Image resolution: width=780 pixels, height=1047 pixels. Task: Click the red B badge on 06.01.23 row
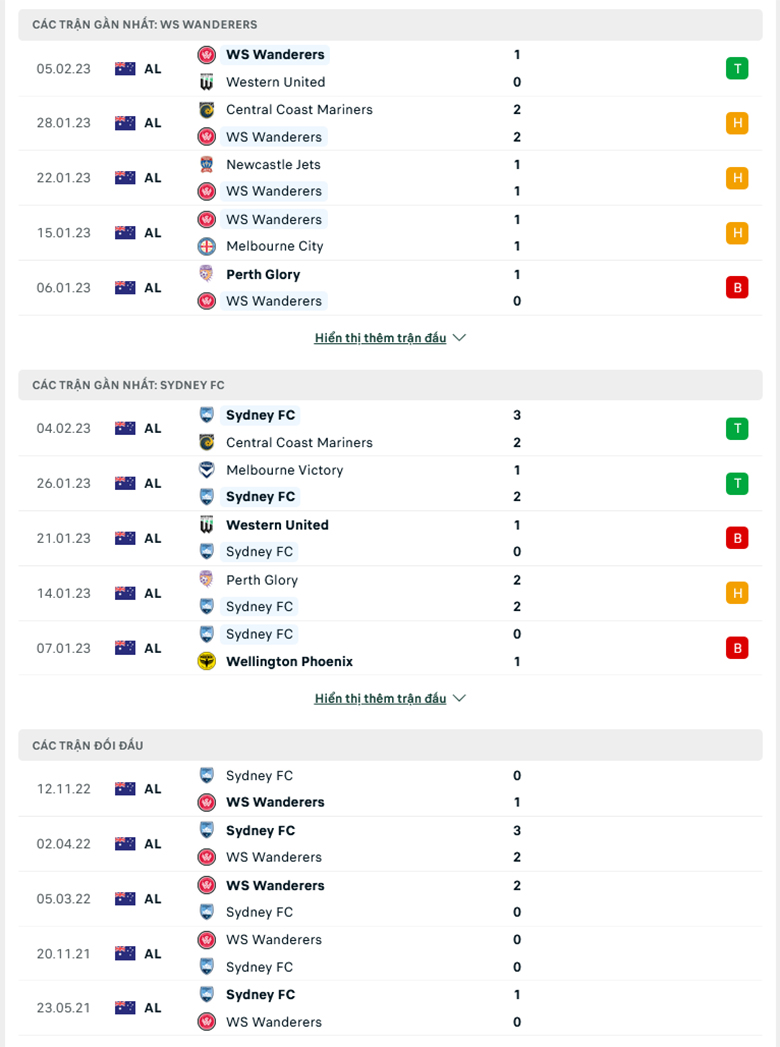(737, 287)
